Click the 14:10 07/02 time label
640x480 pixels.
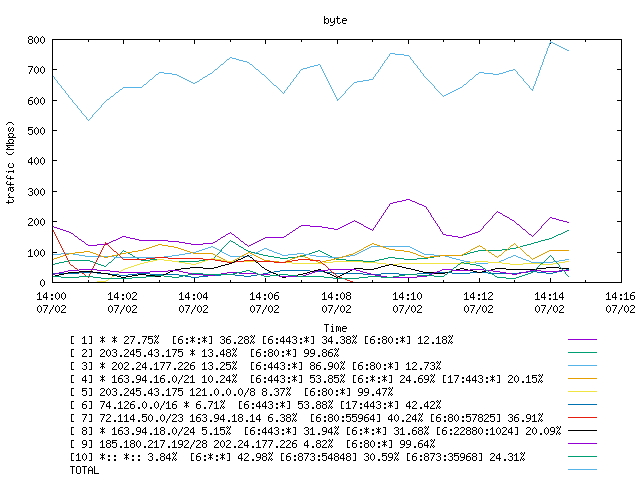[x=407, y=302]
